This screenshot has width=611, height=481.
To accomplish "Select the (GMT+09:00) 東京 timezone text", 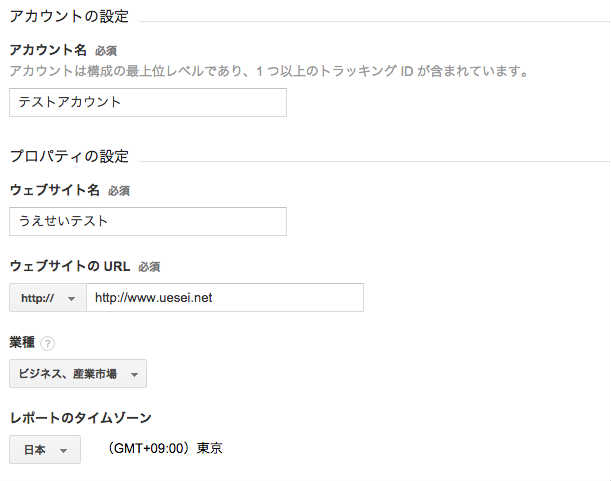I will tap(164, 448).
